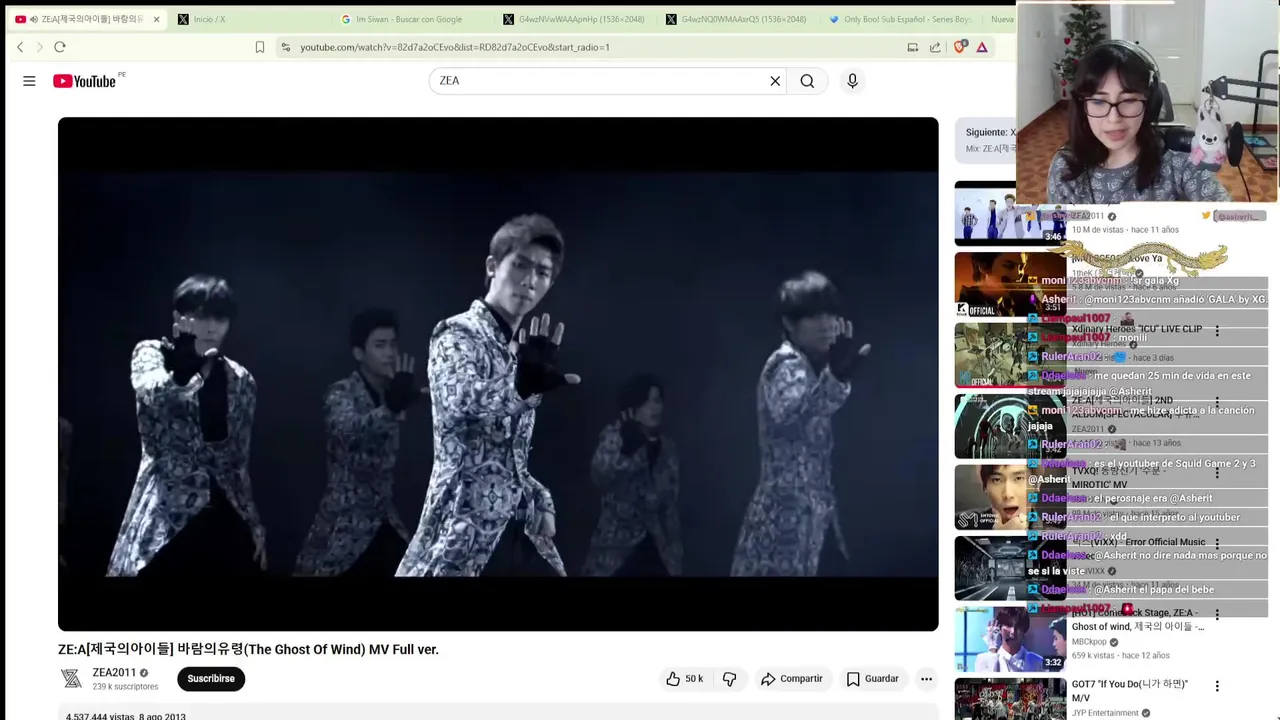Open Brave Rewards triangle icon
The width and height of the screenshot is (1280, 720).
982,47
